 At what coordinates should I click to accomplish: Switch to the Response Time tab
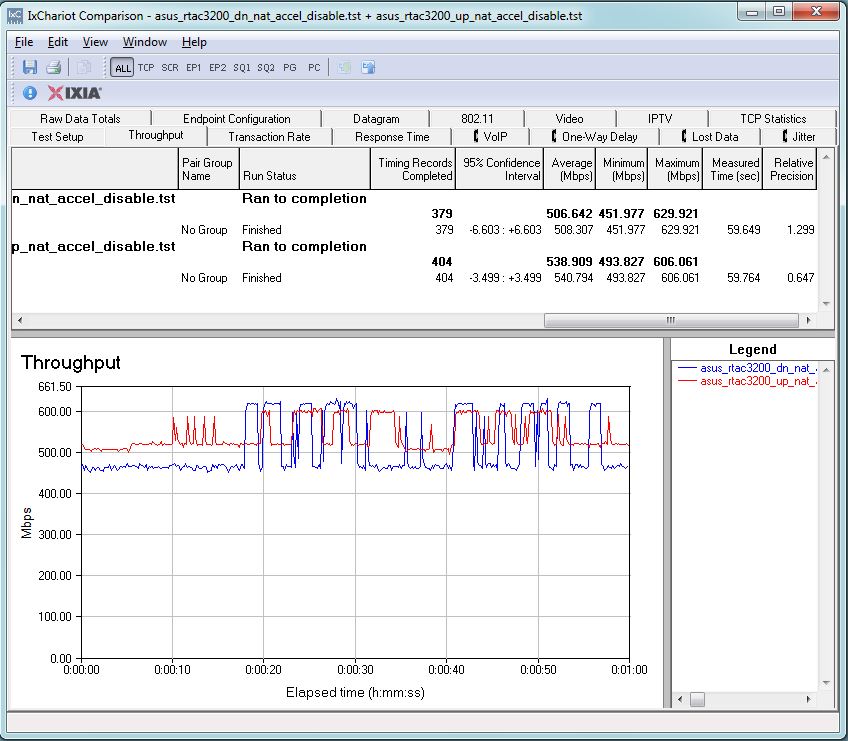click(392, 137)
